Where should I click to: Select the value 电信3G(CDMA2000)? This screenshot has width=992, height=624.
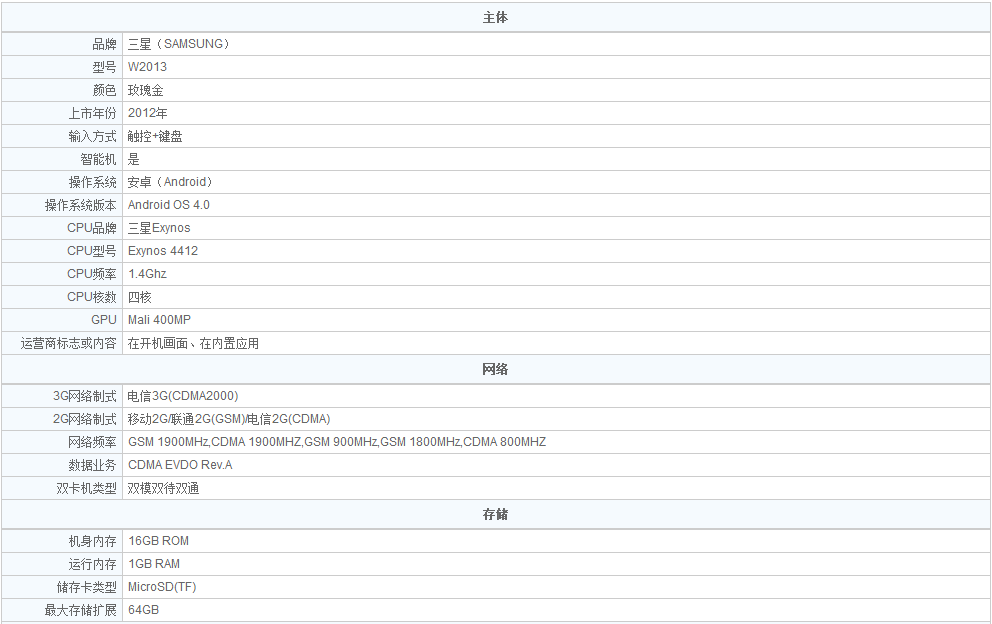tap(183, 396)
